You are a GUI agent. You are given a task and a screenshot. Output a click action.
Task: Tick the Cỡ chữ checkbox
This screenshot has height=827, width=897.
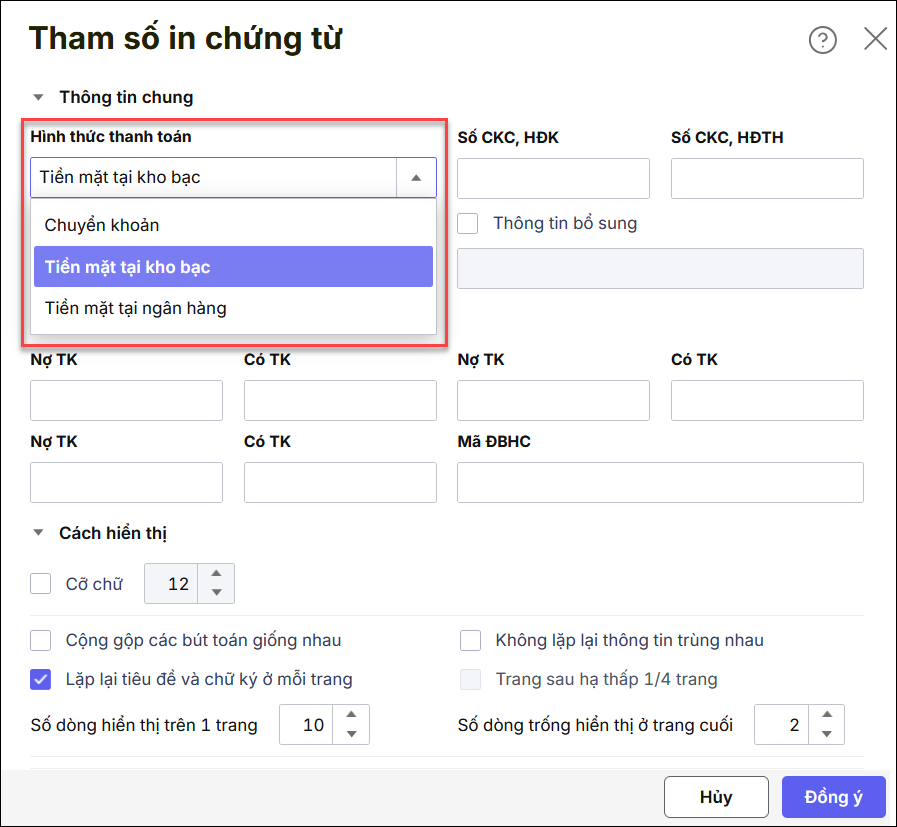coord(41,583)
